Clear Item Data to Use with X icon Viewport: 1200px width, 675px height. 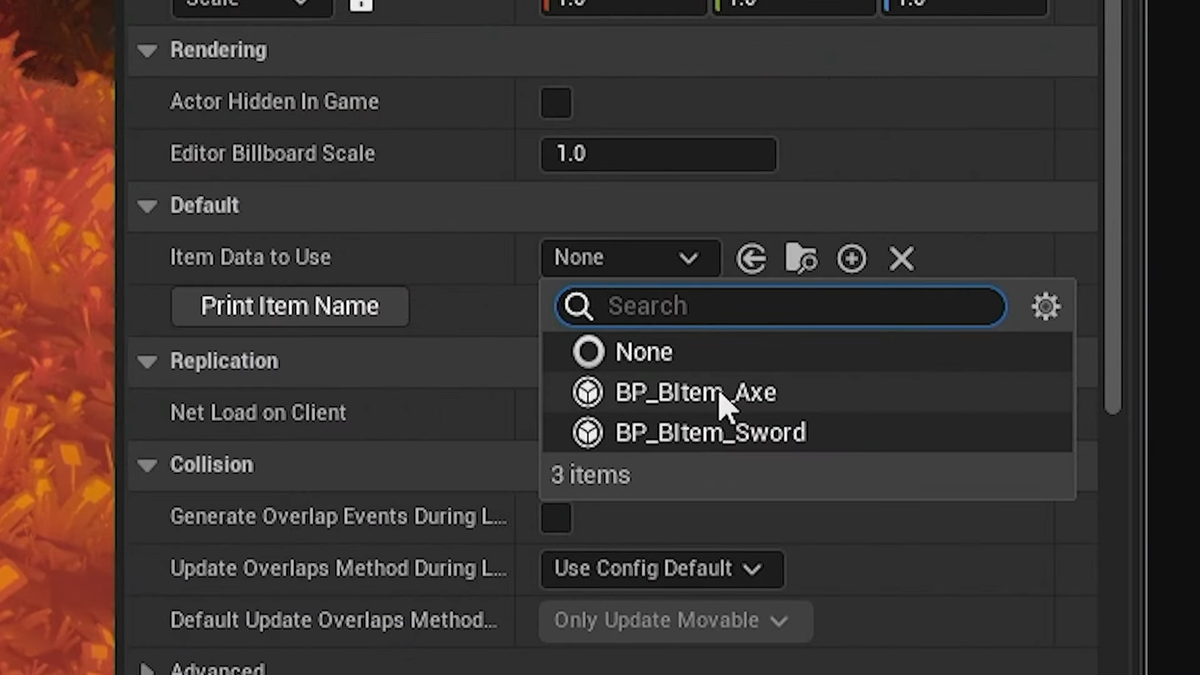click(901, 258)
